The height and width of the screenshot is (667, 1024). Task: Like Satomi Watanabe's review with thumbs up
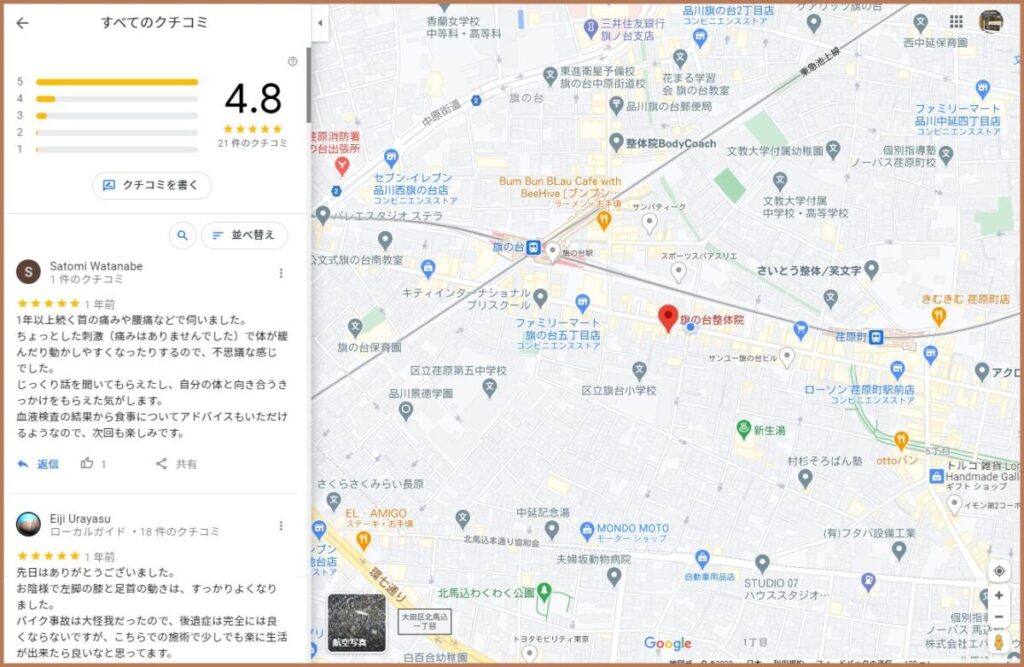[x=88, y=464]
